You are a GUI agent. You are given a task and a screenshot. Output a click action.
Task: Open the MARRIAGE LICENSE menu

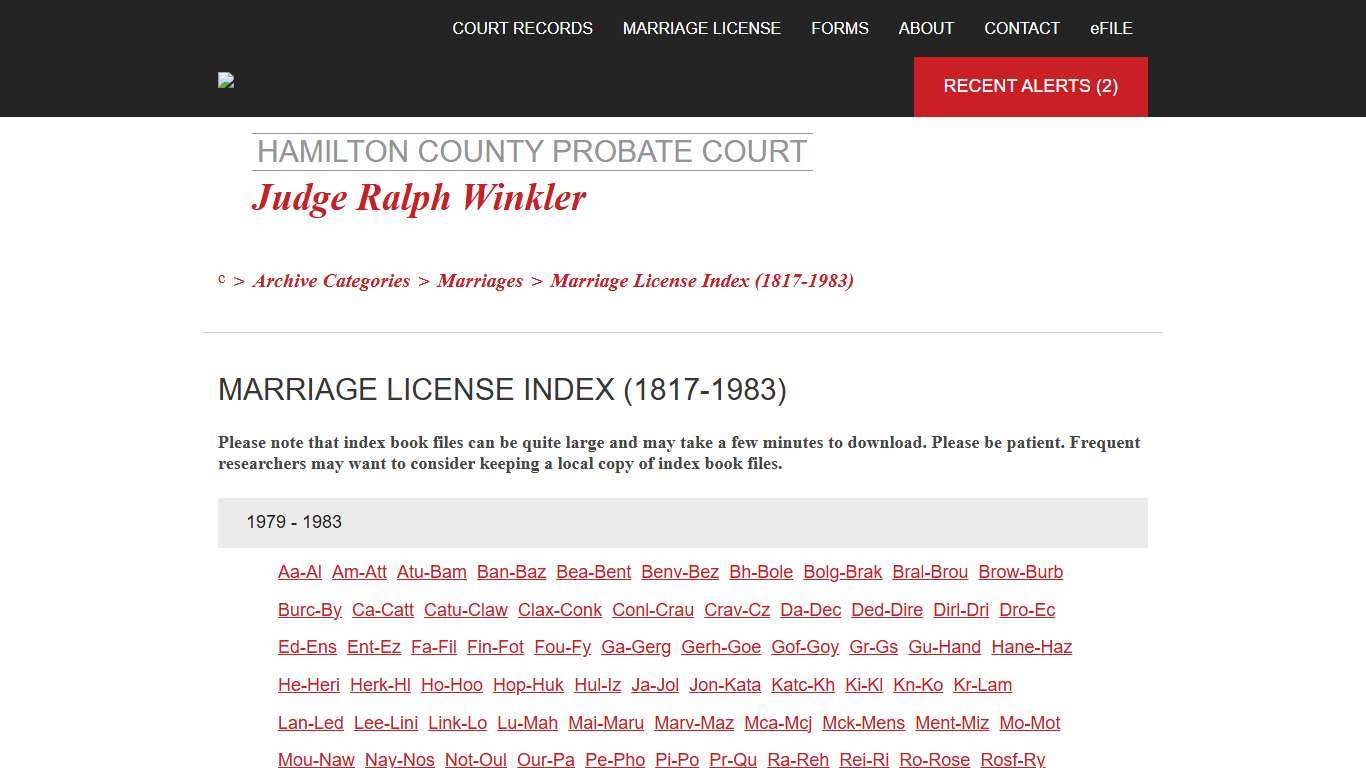point(701,28)
